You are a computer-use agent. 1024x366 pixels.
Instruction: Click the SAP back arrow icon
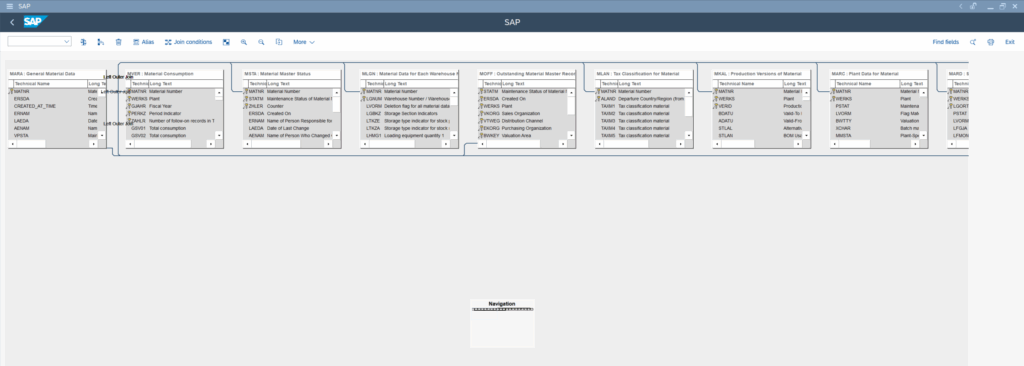(x=12, y=22)
